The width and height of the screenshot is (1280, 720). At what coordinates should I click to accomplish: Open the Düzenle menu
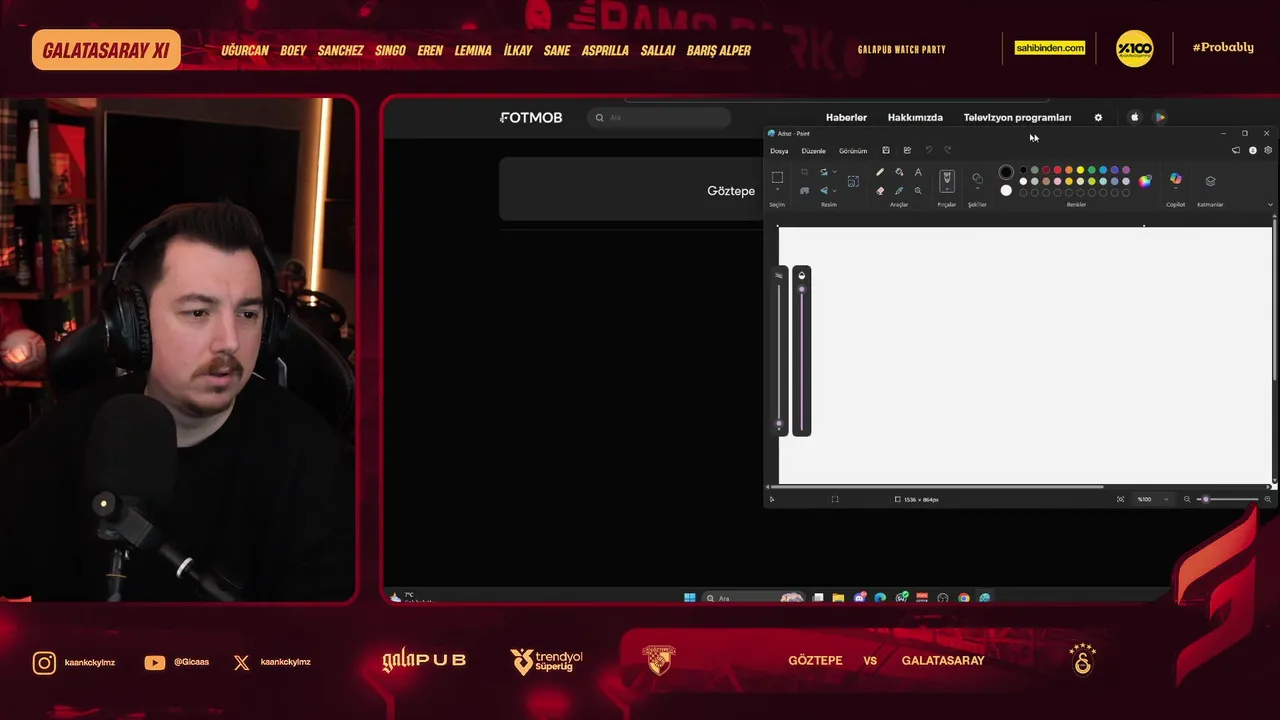[x=813, y=151]
